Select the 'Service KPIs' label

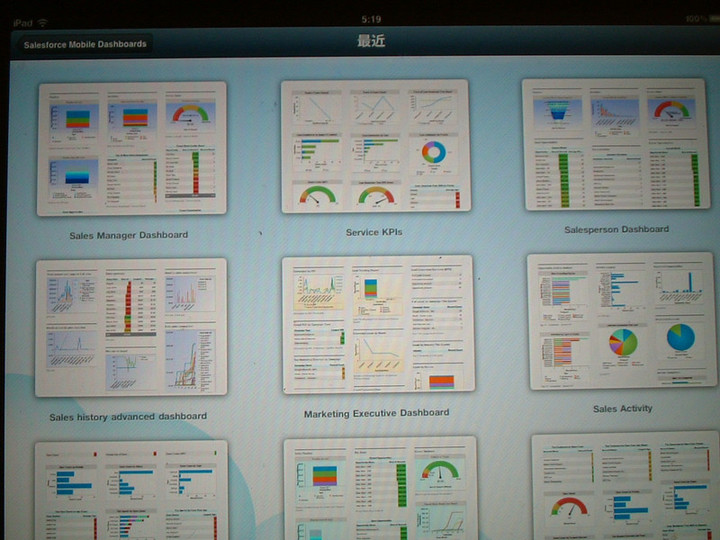click(x=374, y=232)
